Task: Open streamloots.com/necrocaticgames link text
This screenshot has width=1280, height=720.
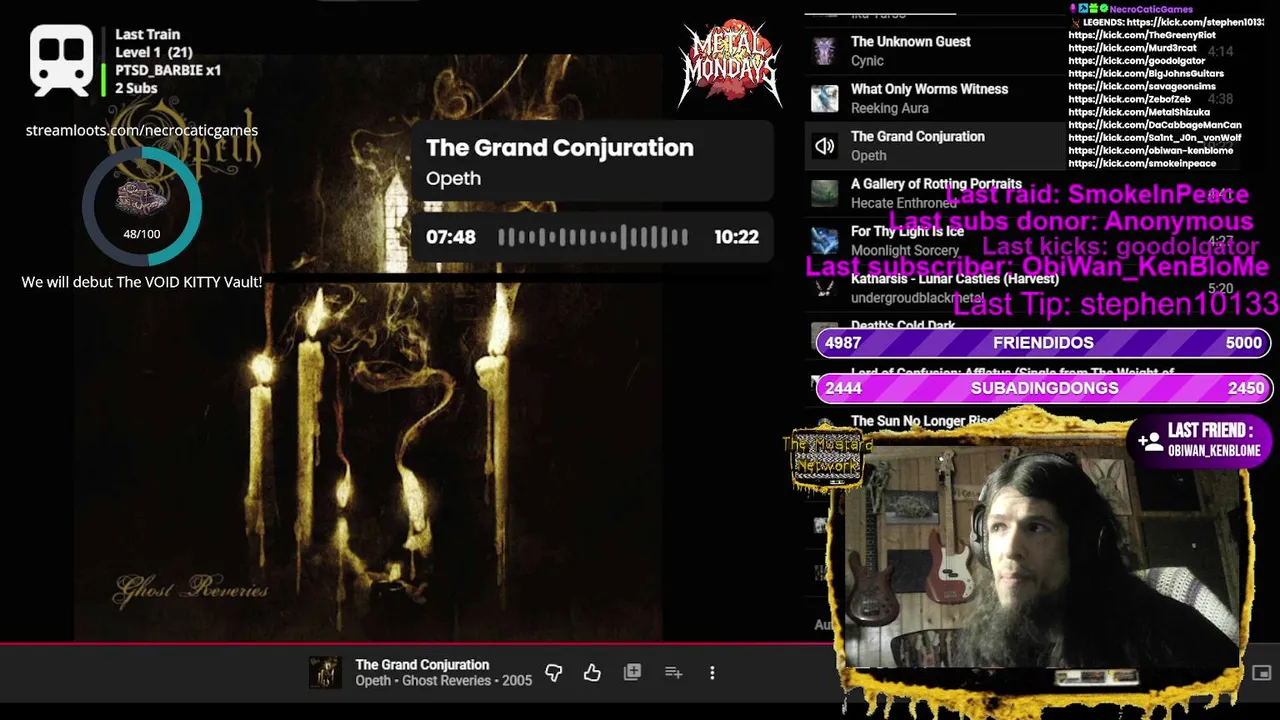Action: [x=142, y=130]
